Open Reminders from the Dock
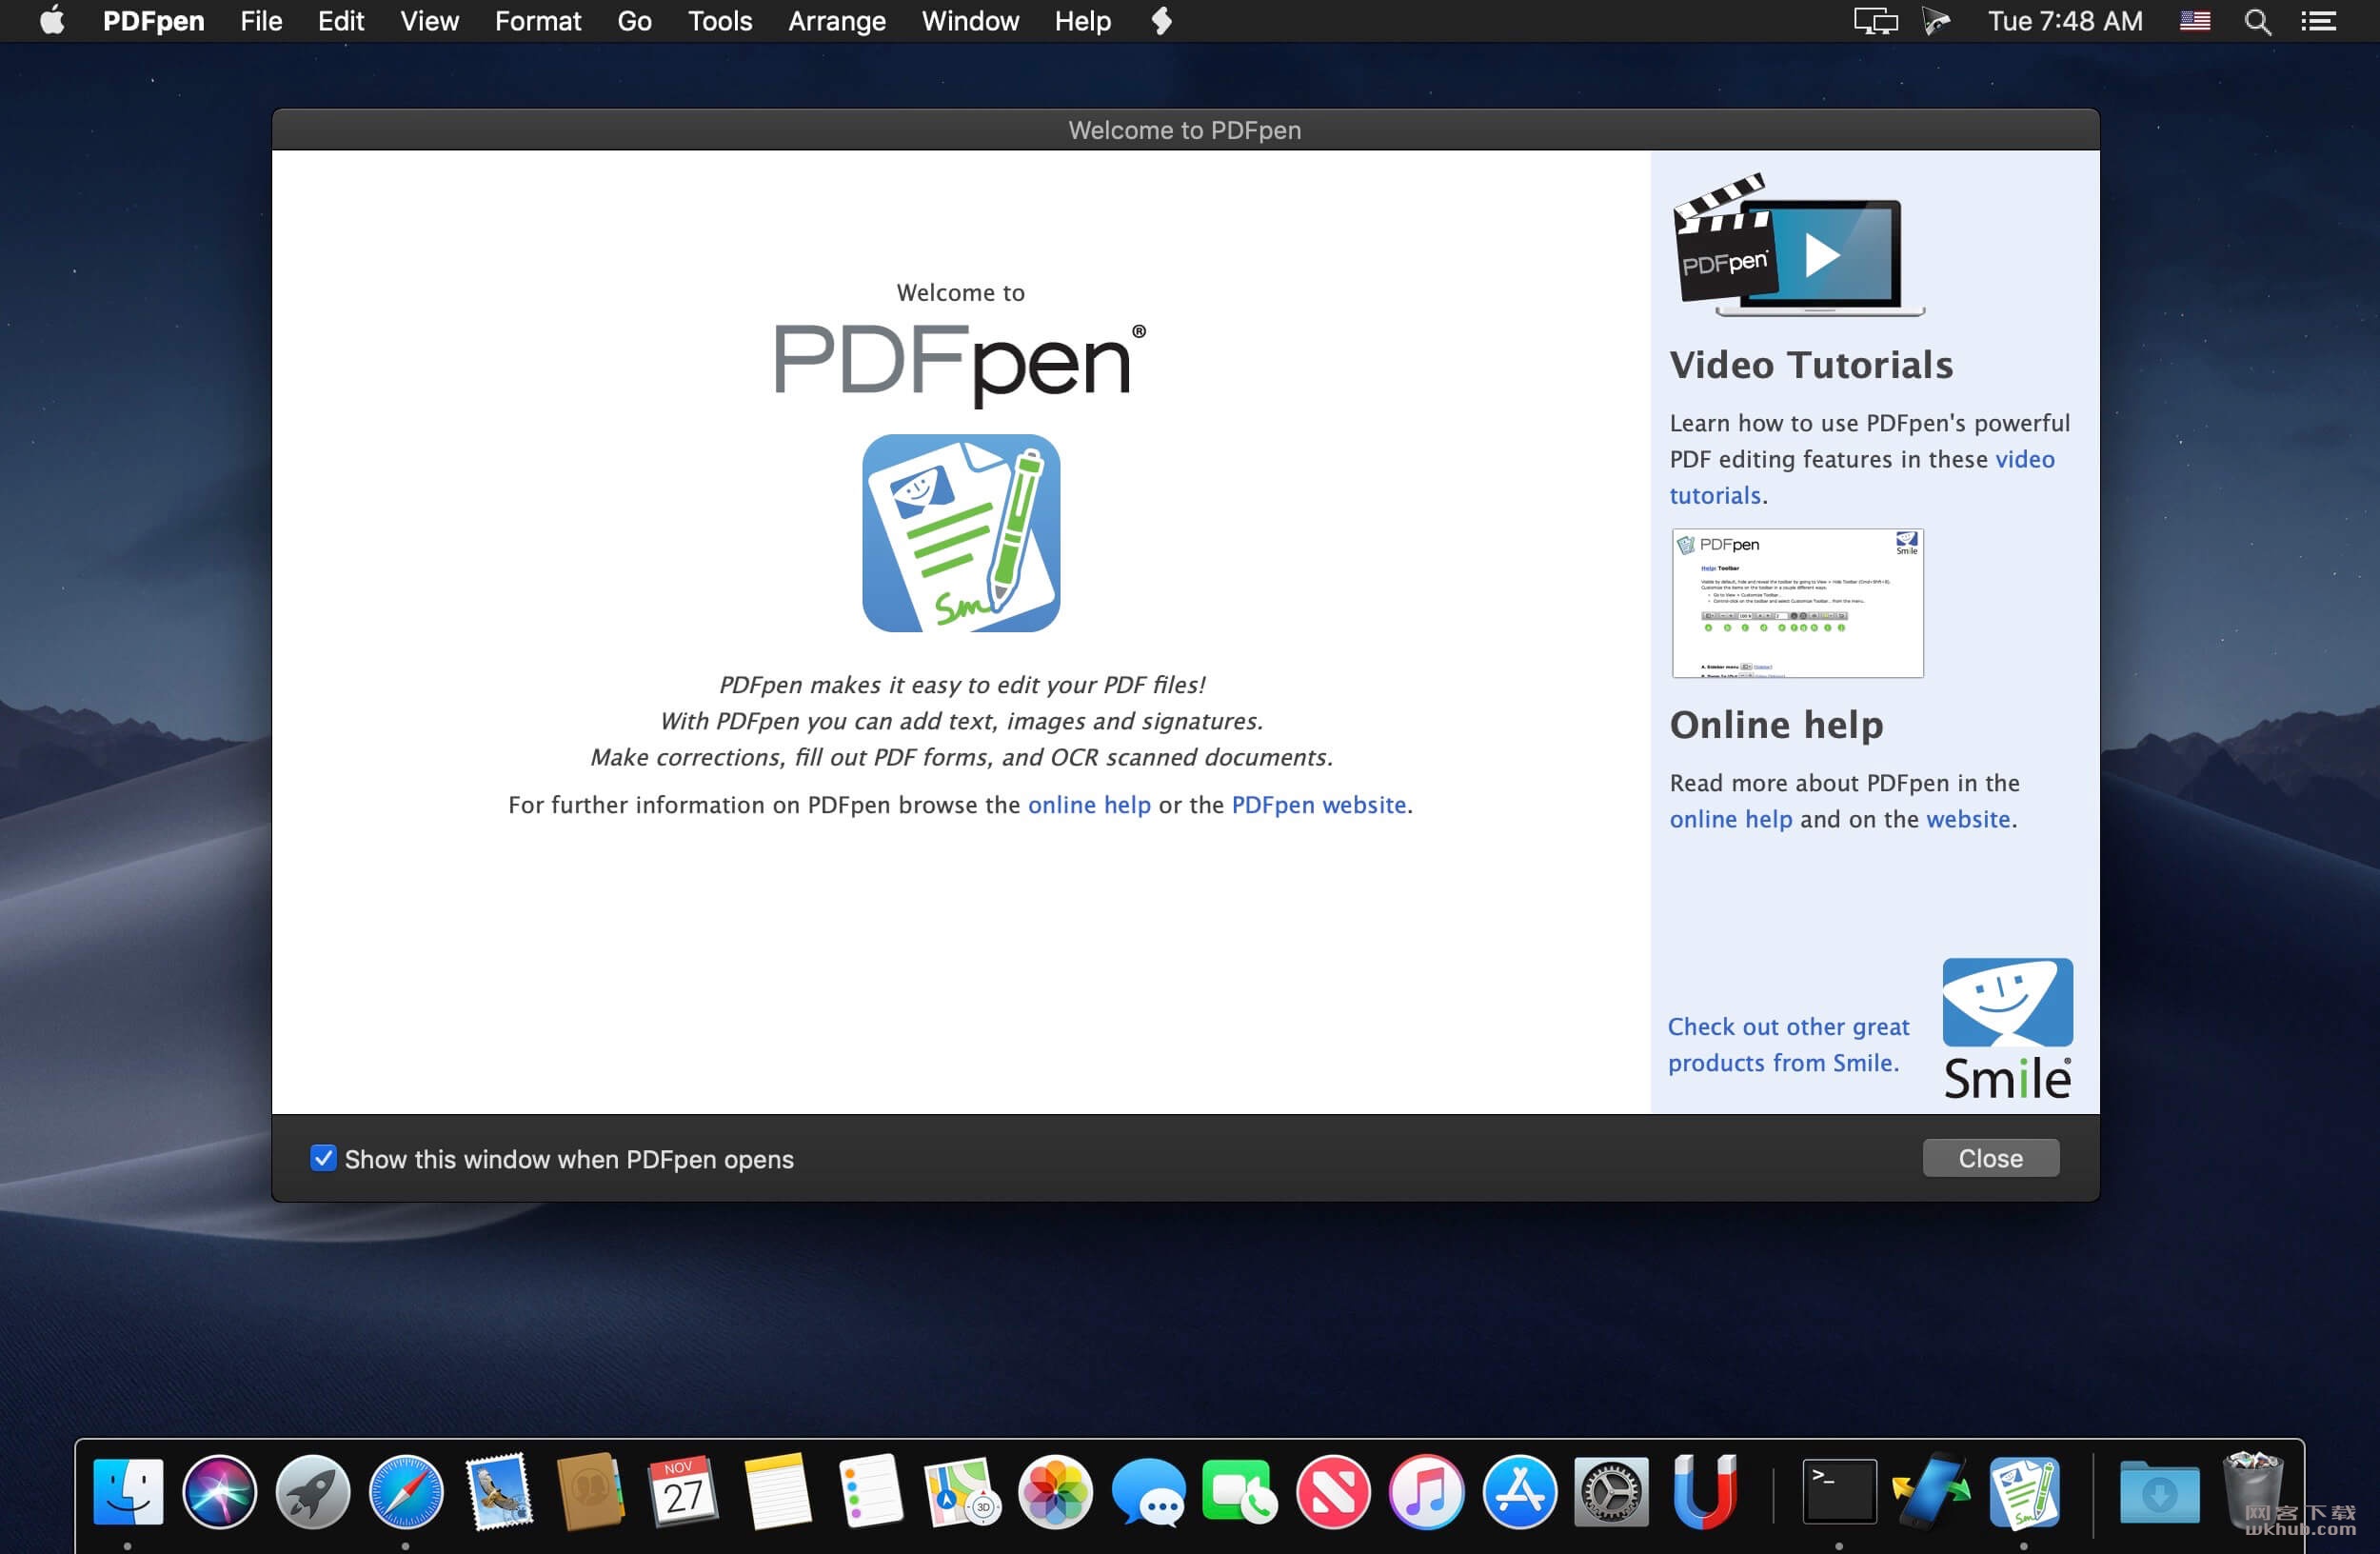Screen dimensions: 2380x1554 tap(870, 1492)
